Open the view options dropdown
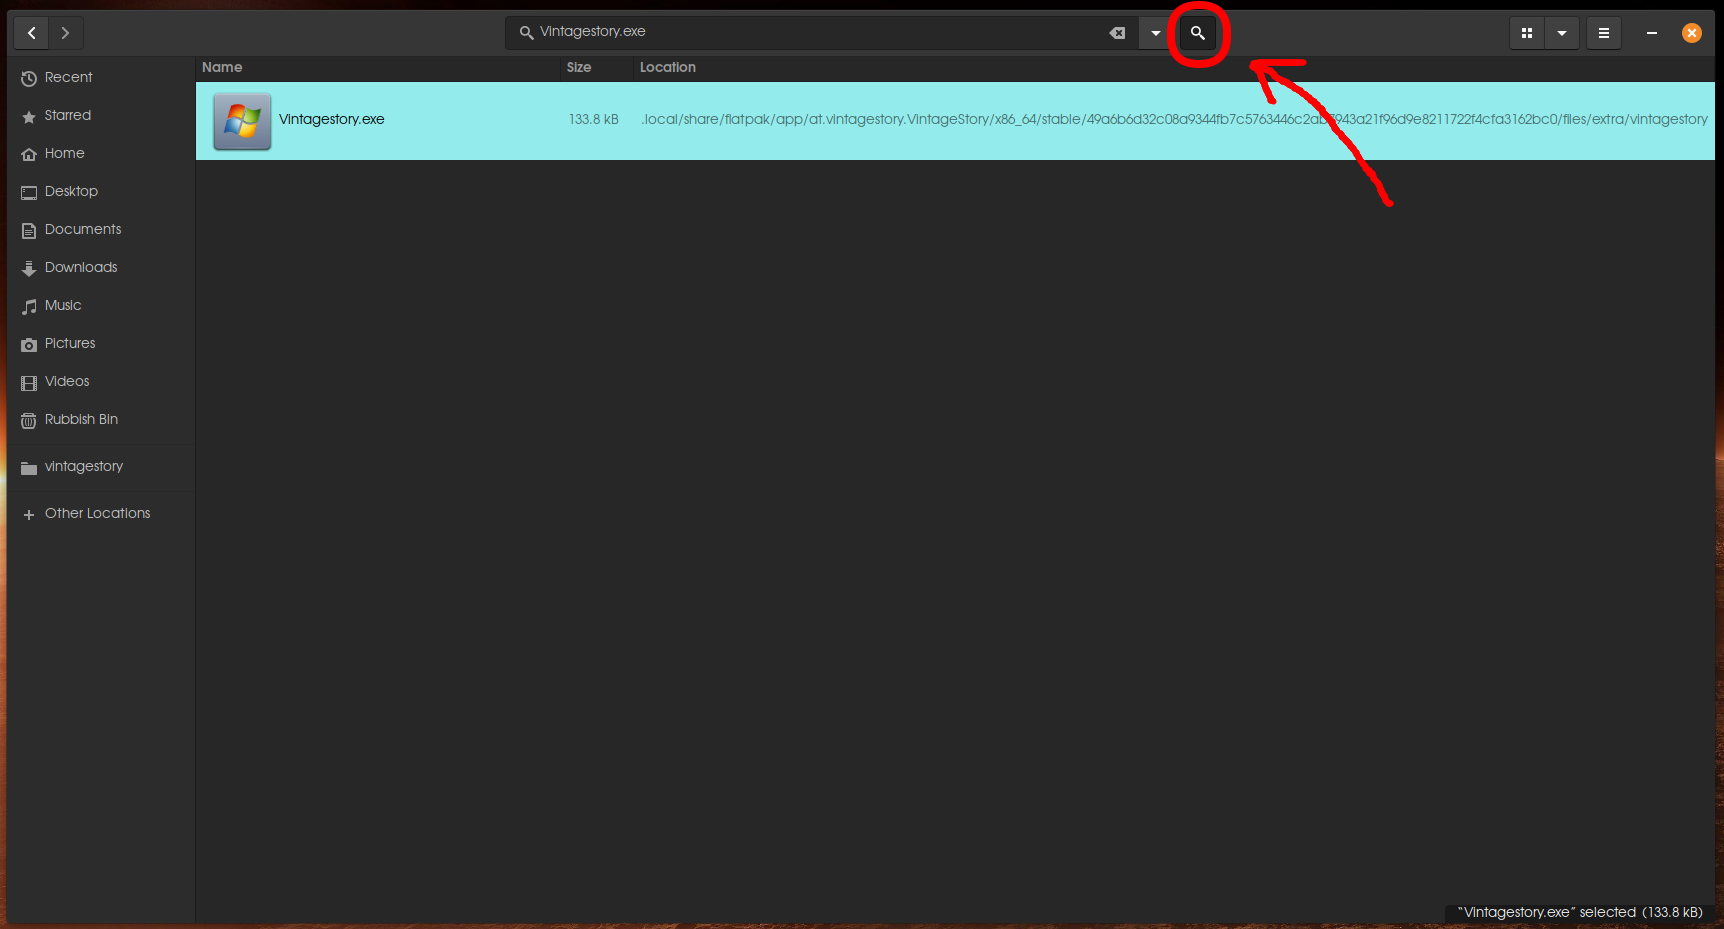Image resolution: width=1724 pixels, height=929 pixels. point(1561,33)
